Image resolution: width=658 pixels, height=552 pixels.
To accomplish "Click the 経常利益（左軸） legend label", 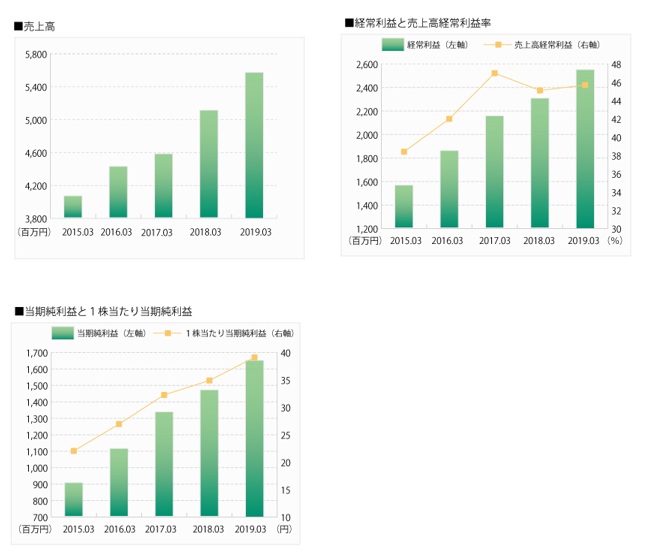I will [x=438, y=44].
